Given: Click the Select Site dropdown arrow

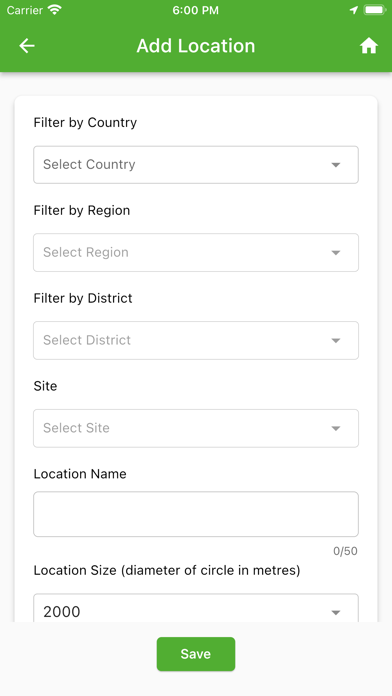Looking at the screenshot, I should pos(336,429).
